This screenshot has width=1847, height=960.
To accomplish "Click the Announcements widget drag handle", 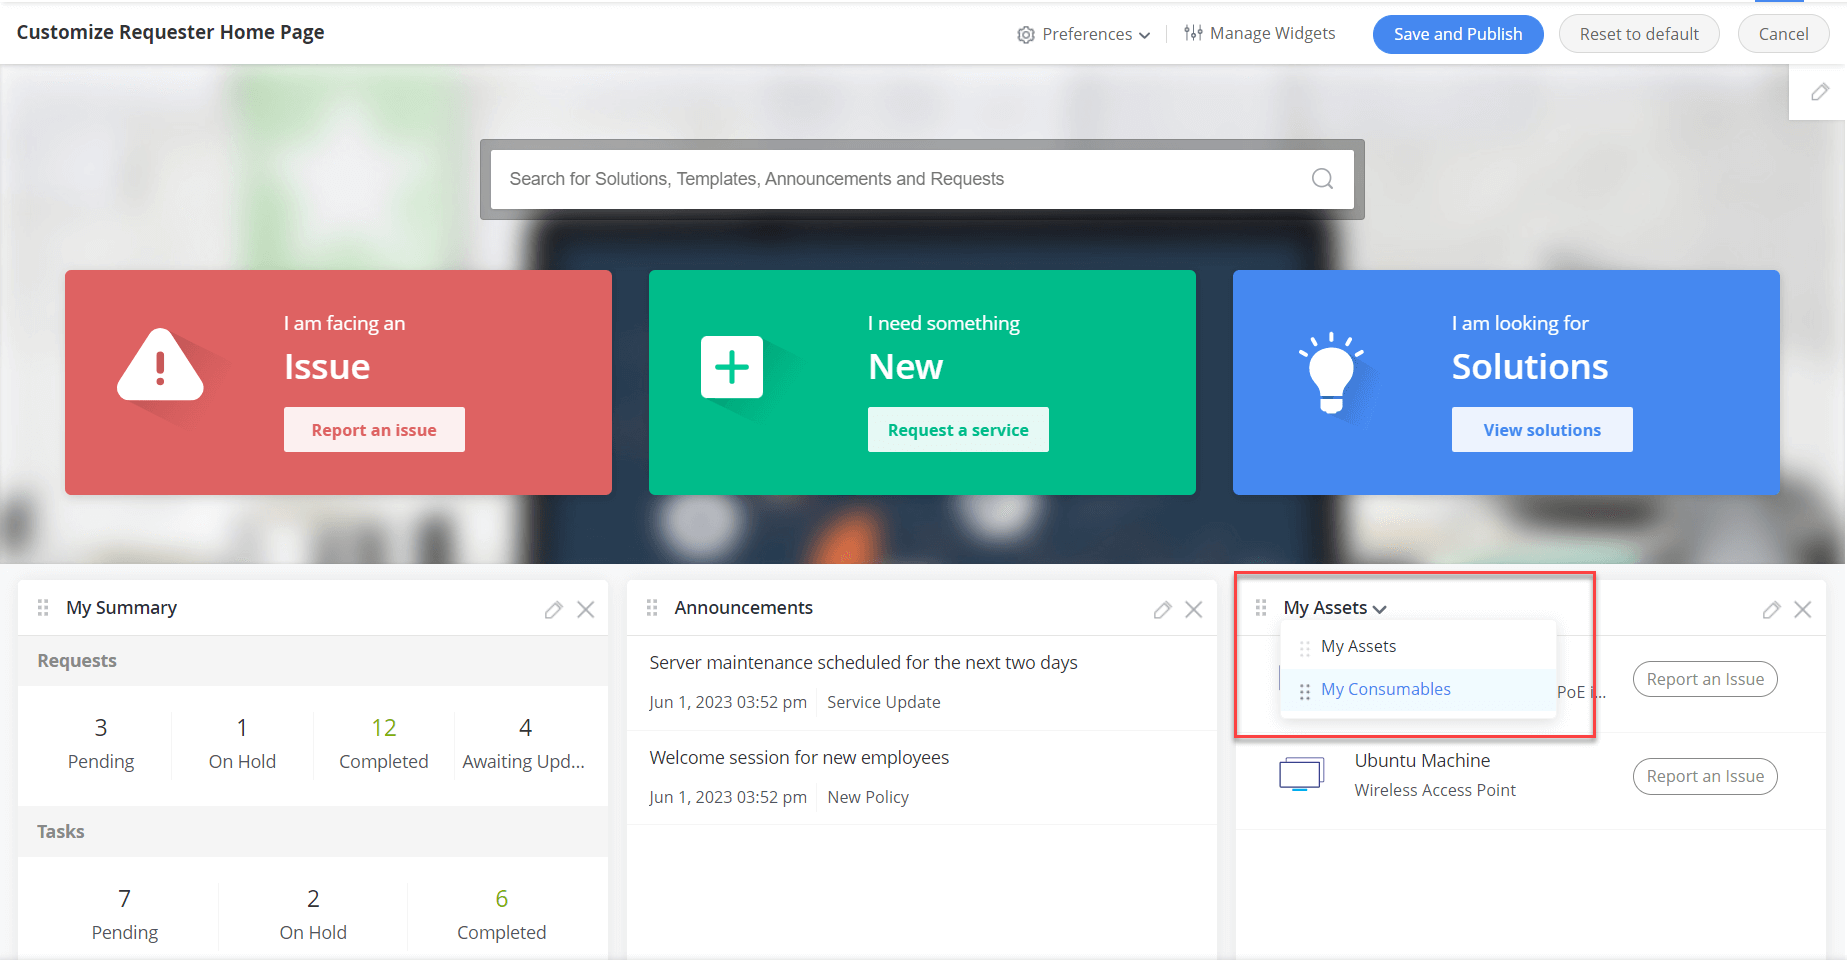I will (x=652, y=608).
